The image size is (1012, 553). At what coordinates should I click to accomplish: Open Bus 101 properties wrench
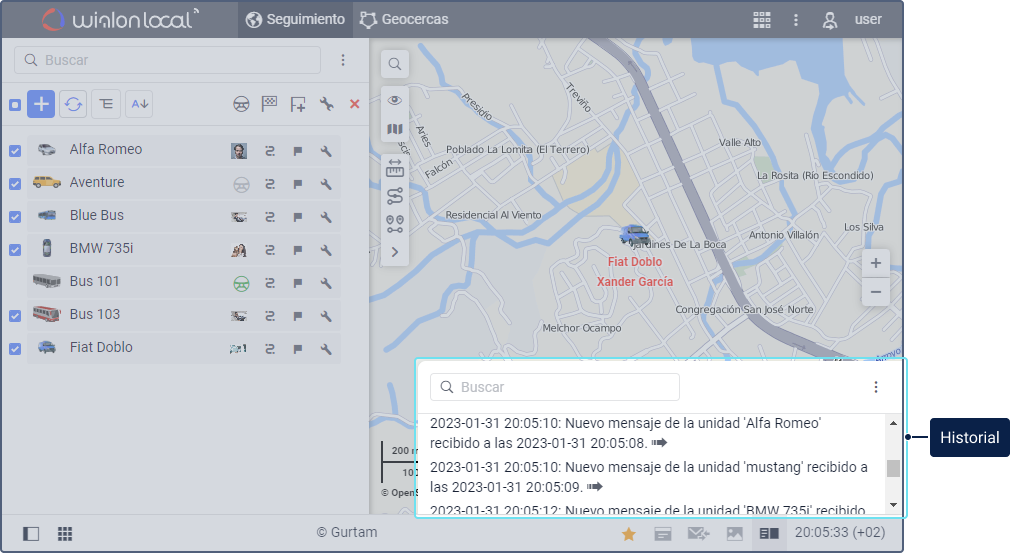pyautogui.click(x=326, y=283)
